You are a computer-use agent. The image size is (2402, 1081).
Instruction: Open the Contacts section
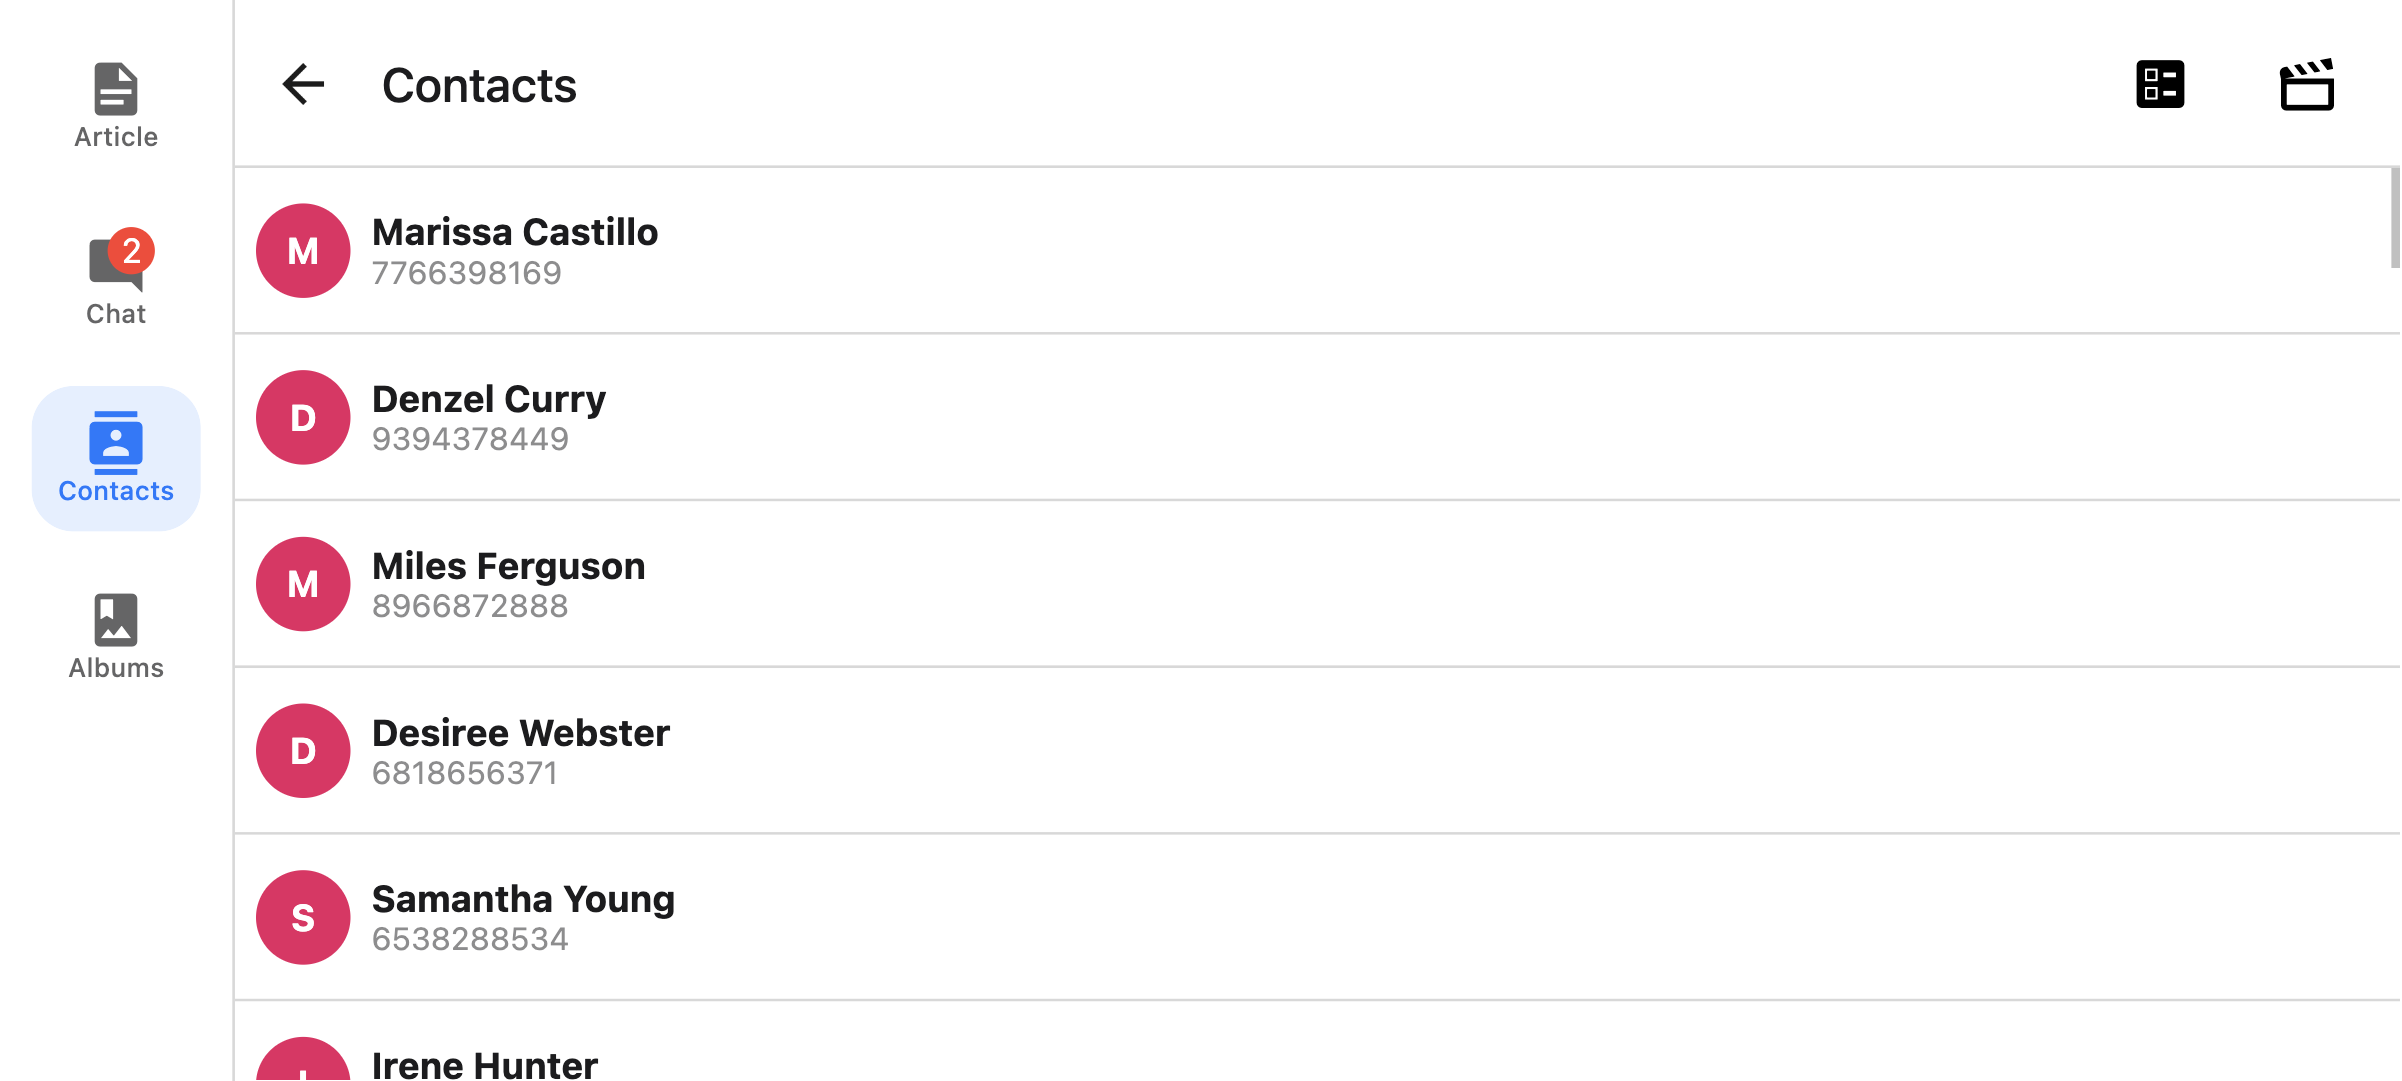tap(116, 459)
